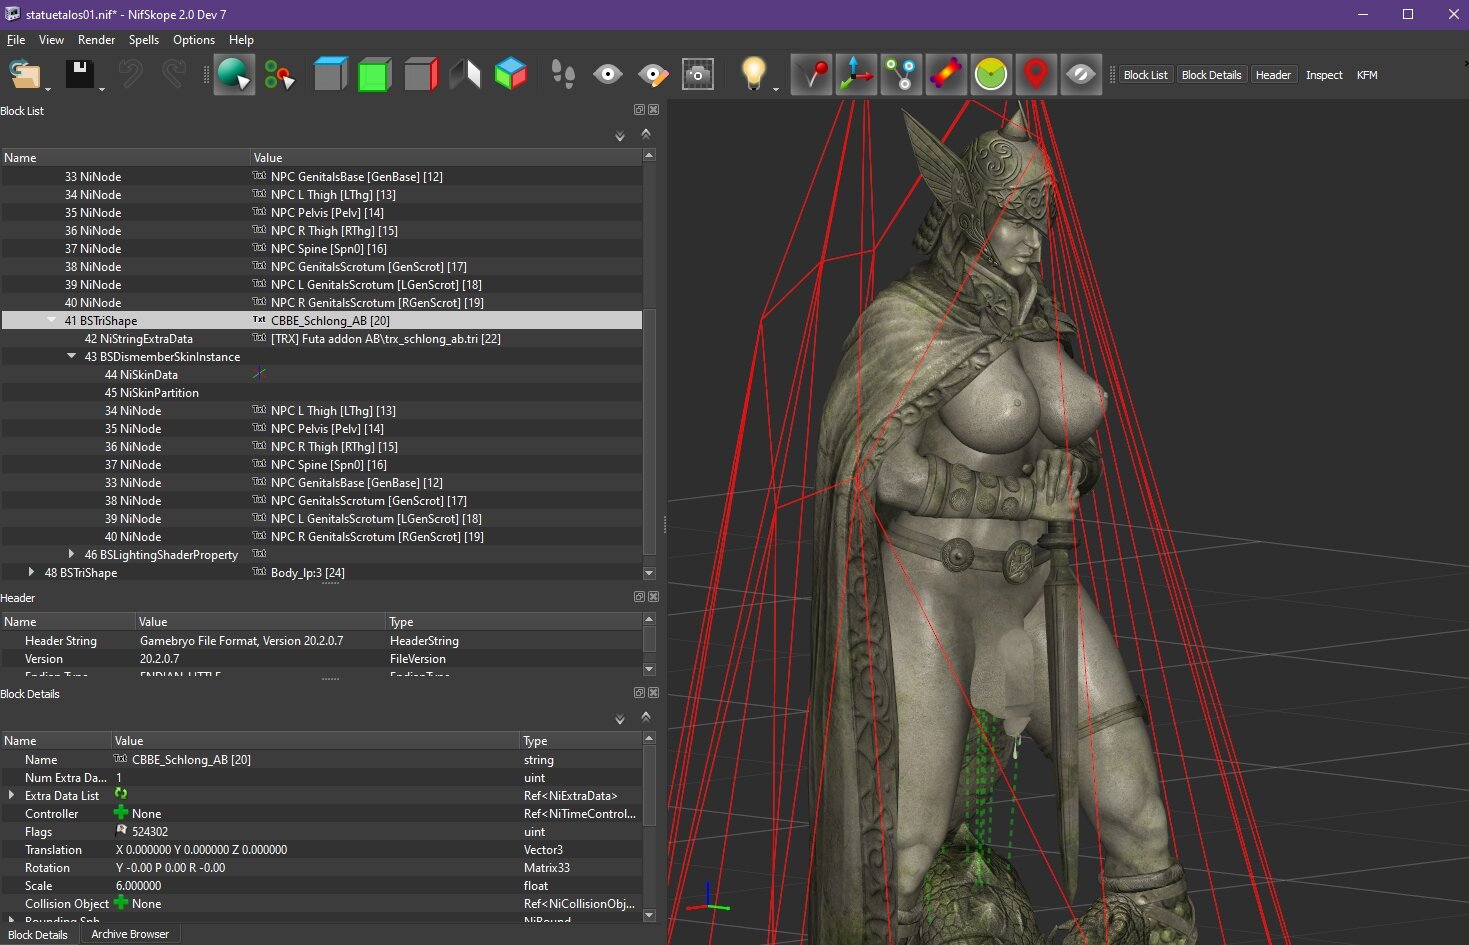Collapse the 41 BSTriShape tree node
Screen dimensions: 1469x945
click(x=51, y=321)
